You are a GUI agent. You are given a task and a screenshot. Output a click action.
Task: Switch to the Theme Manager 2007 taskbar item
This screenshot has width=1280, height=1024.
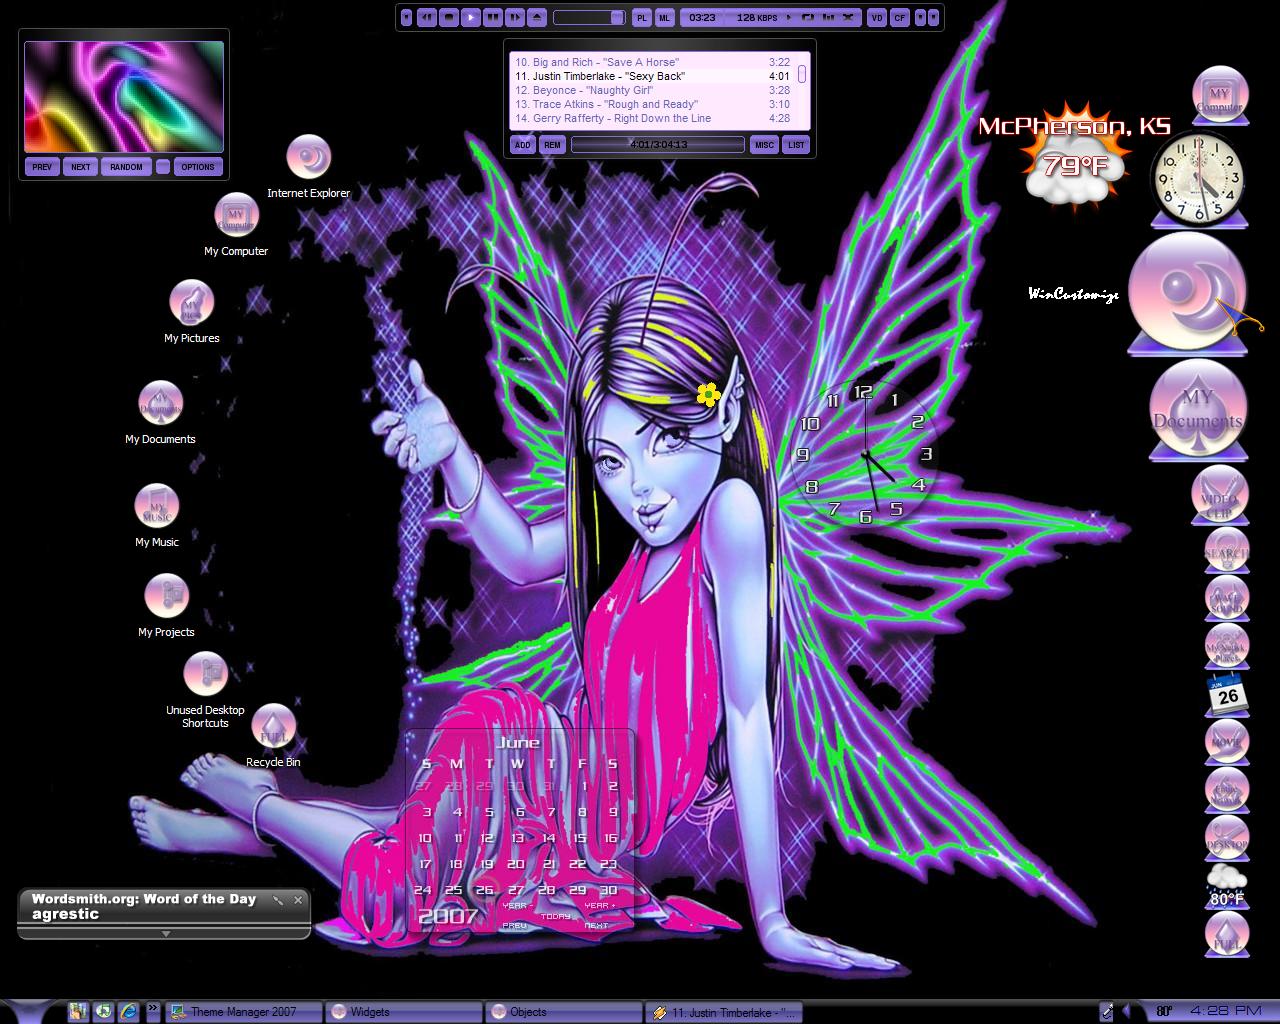click(x=244, y=1012)
